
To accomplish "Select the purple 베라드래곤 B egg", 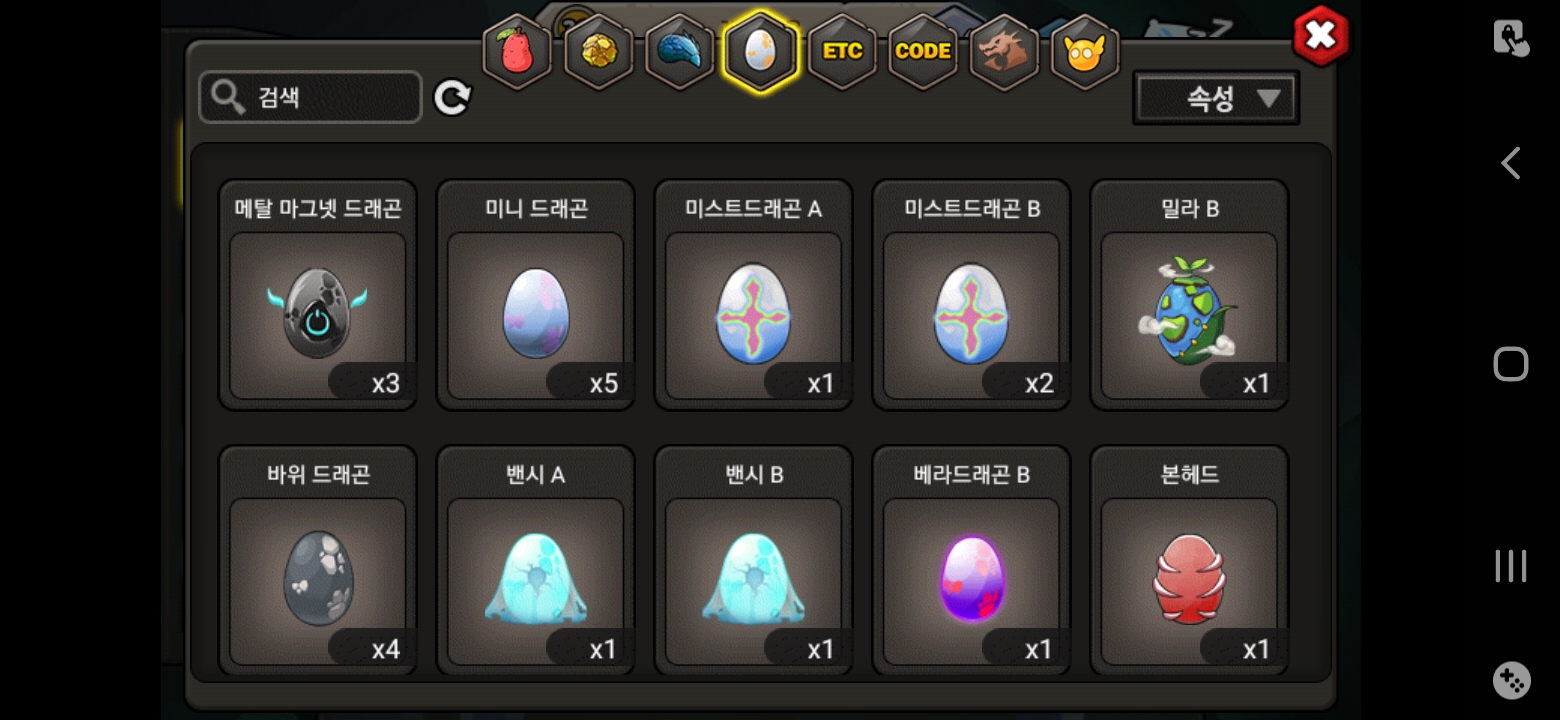I will pos(972,560).
